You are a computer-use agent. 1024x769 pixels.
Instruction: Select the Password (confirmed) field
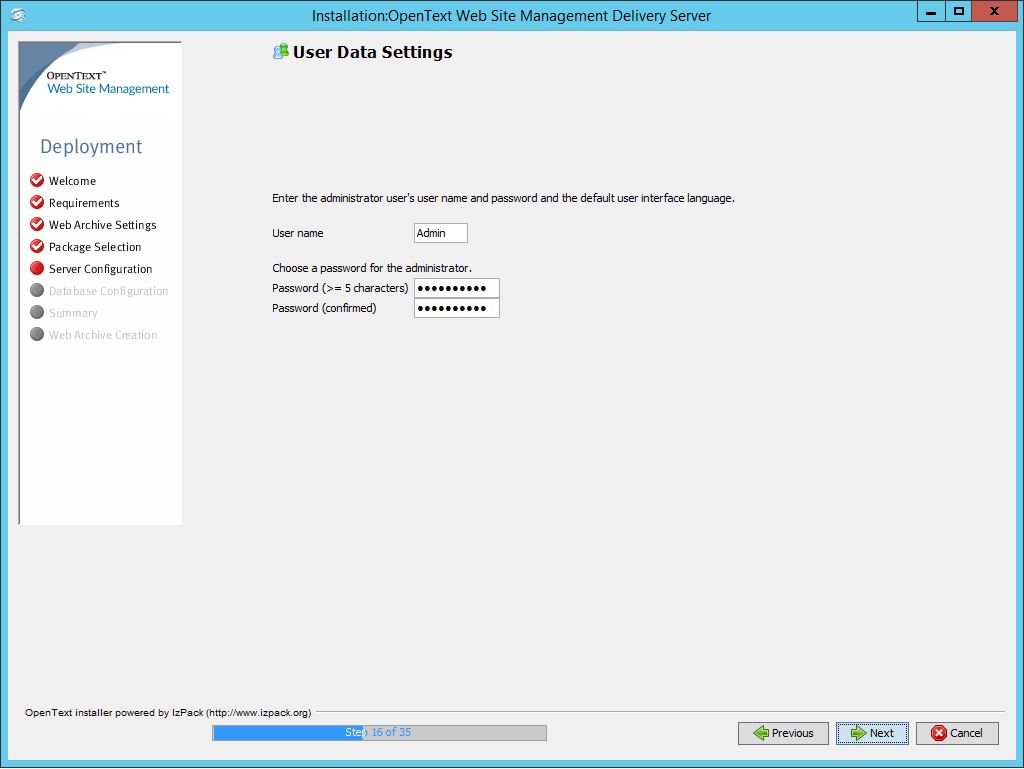pyautogui.click(x=456, y=308)
